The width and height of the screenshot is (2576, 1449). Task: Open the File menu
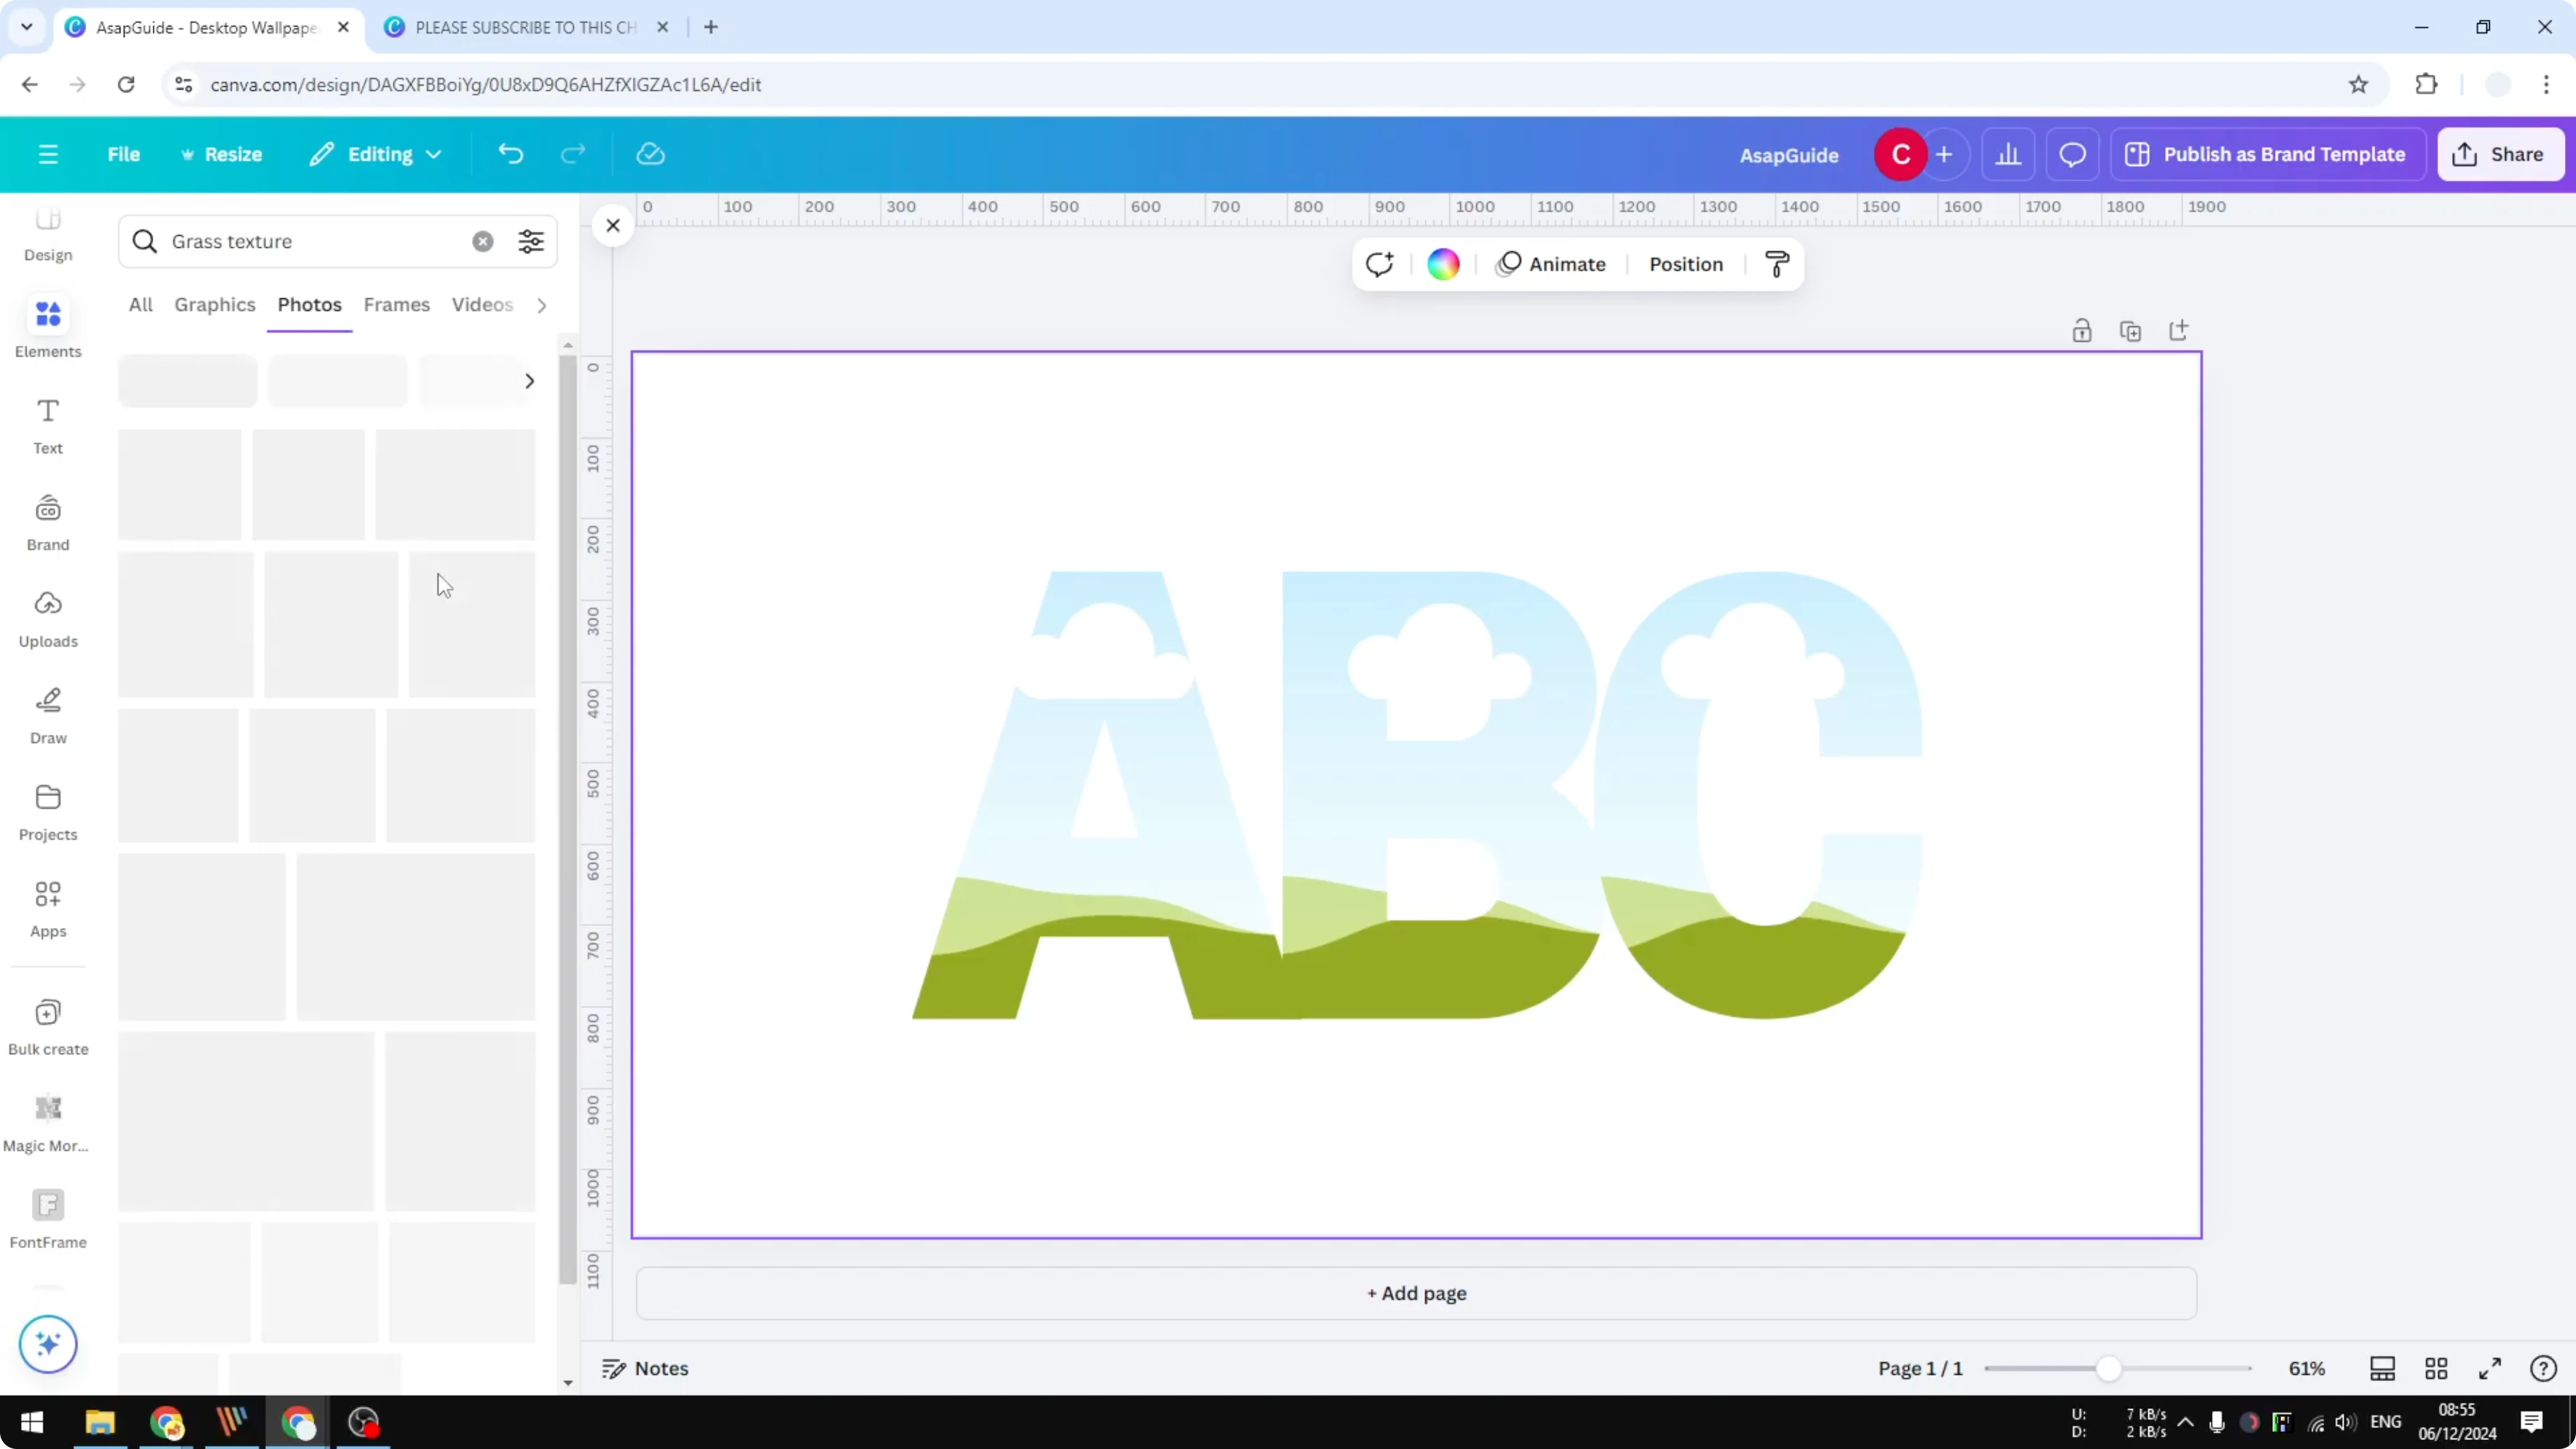(x=124, y=154)
